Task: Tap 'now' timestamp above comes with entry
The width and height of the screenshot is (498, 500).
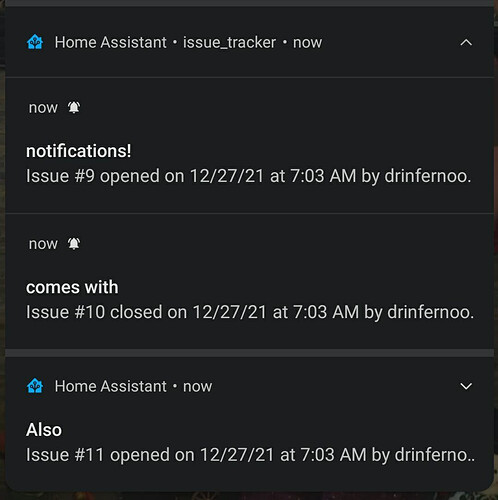Action: (x=43, y=244)
